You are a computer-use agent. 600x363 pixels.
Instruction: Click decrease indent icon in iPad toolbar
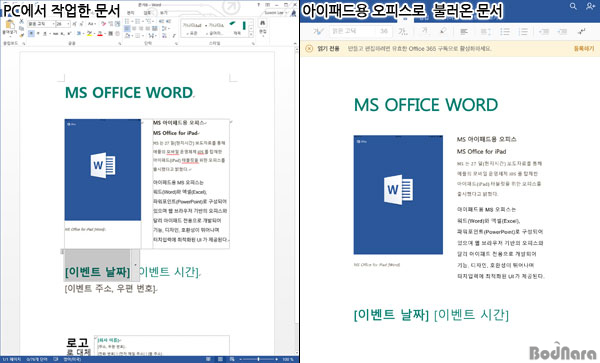544,32
